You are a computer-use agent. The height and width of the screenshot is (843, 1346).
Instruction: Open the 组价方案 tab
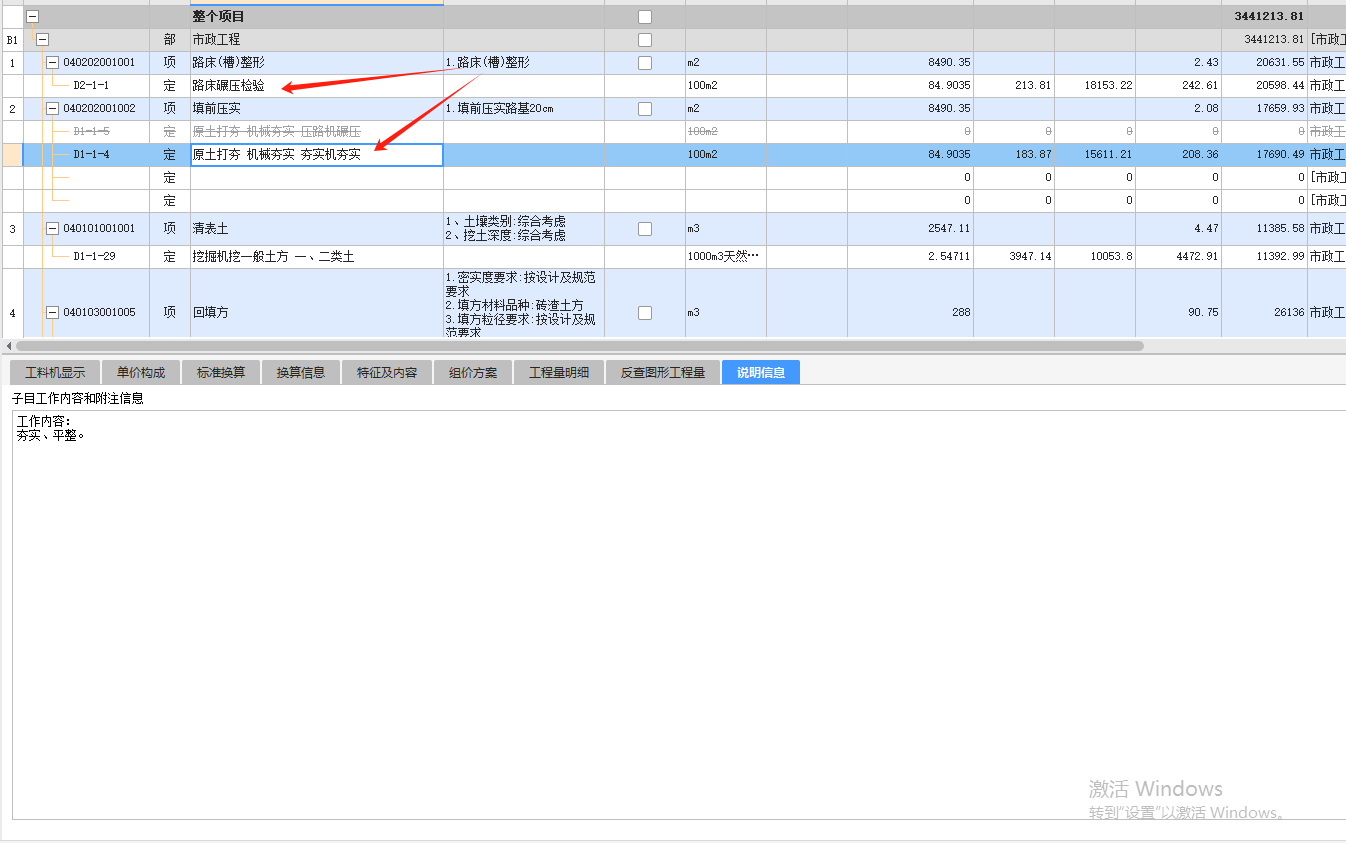(x=473, y=373)
